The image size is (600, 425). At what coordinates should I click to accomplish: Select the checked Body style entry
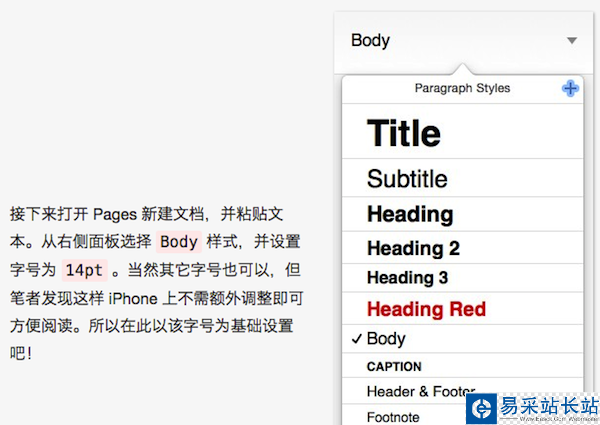tap(463, 339)
